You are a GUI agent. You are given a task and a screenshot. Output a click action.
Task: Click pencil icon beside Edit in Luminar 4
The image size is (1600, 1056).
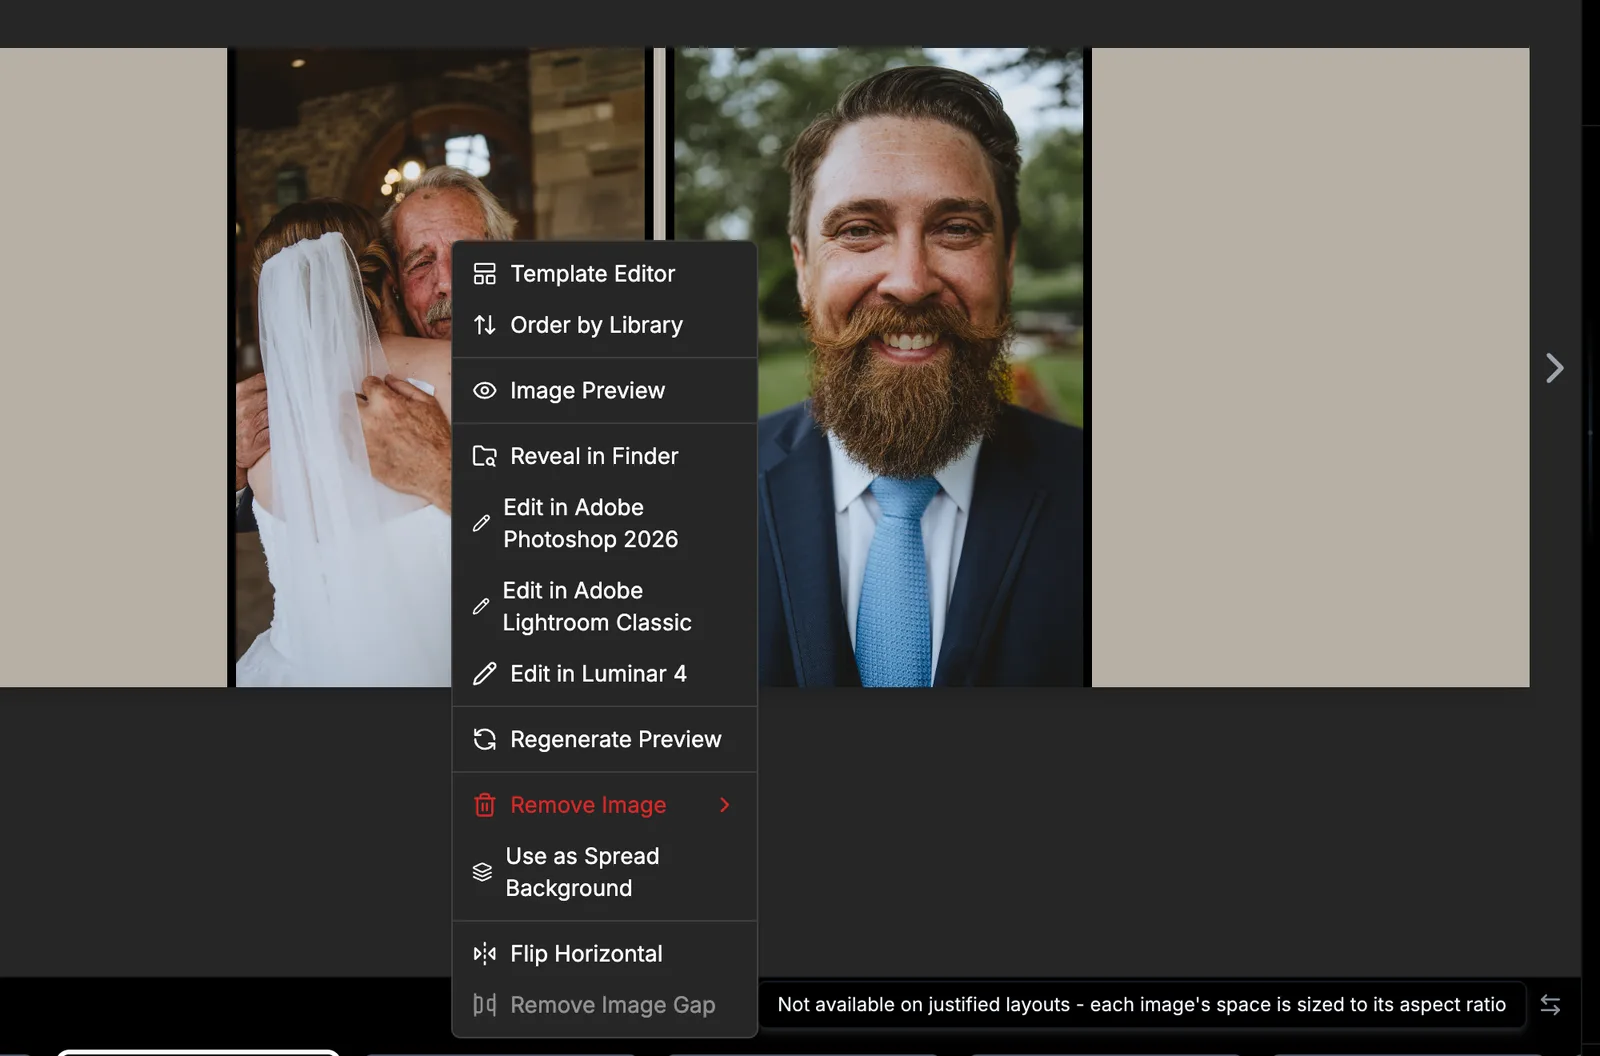click(485, 673)
